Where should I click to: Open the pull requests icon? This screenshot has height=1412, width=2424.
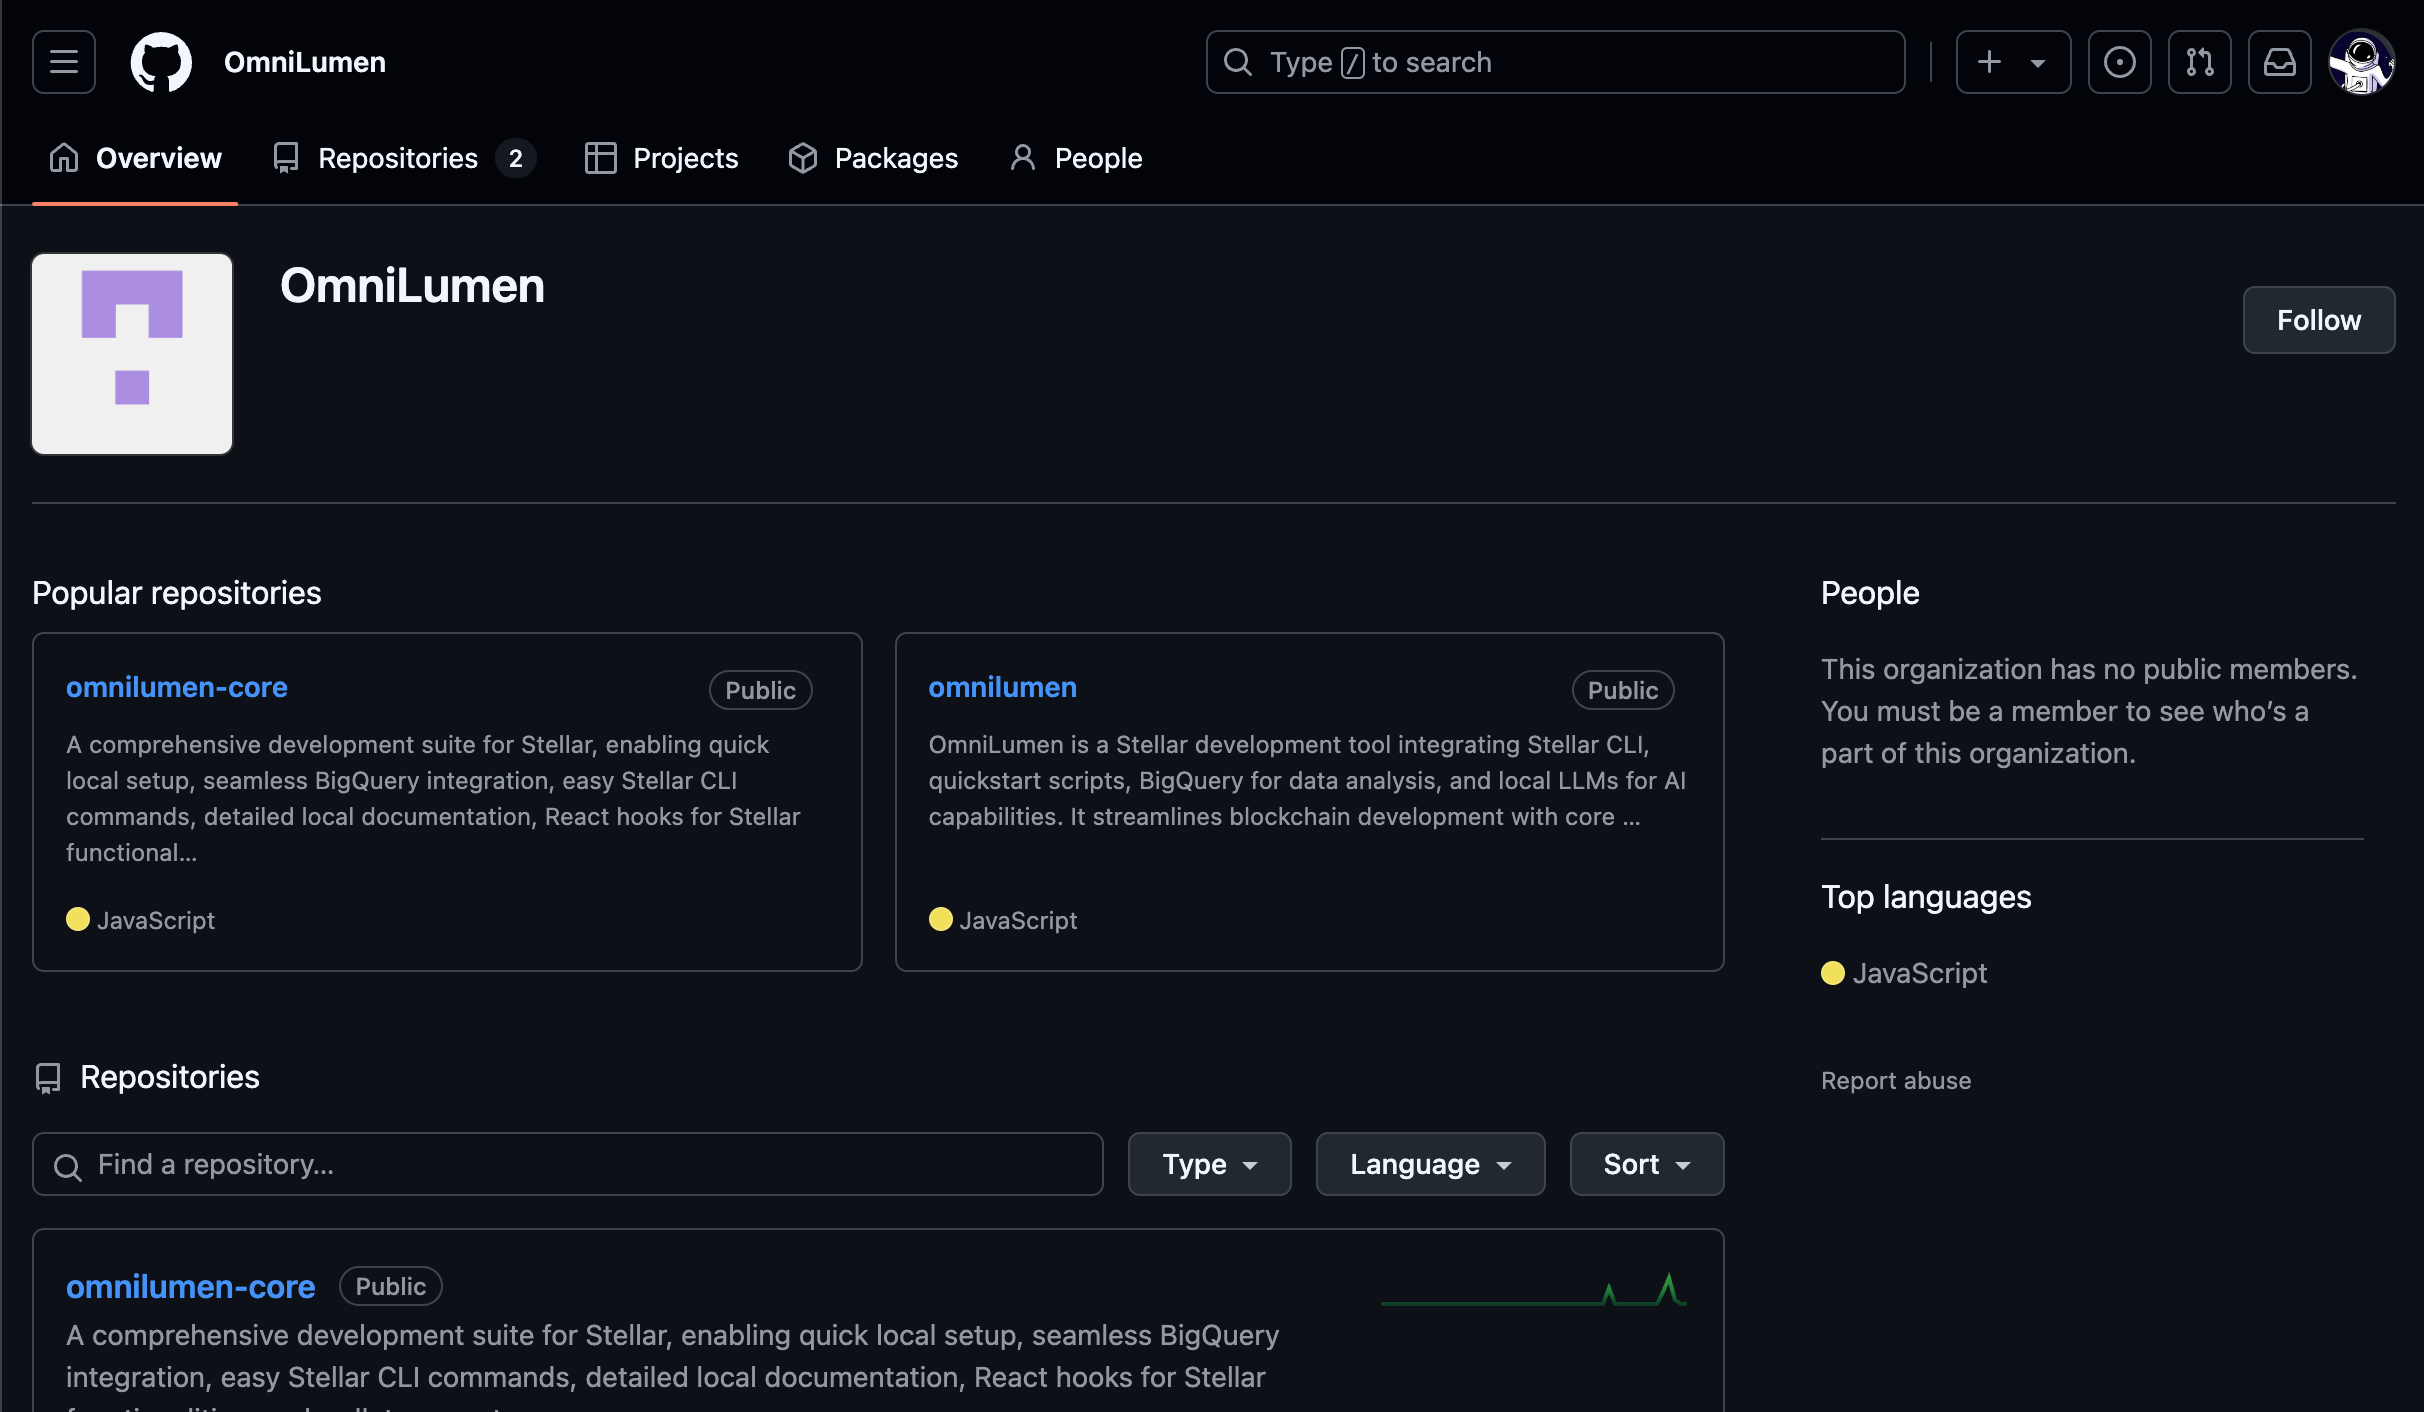click(2199, 62)
